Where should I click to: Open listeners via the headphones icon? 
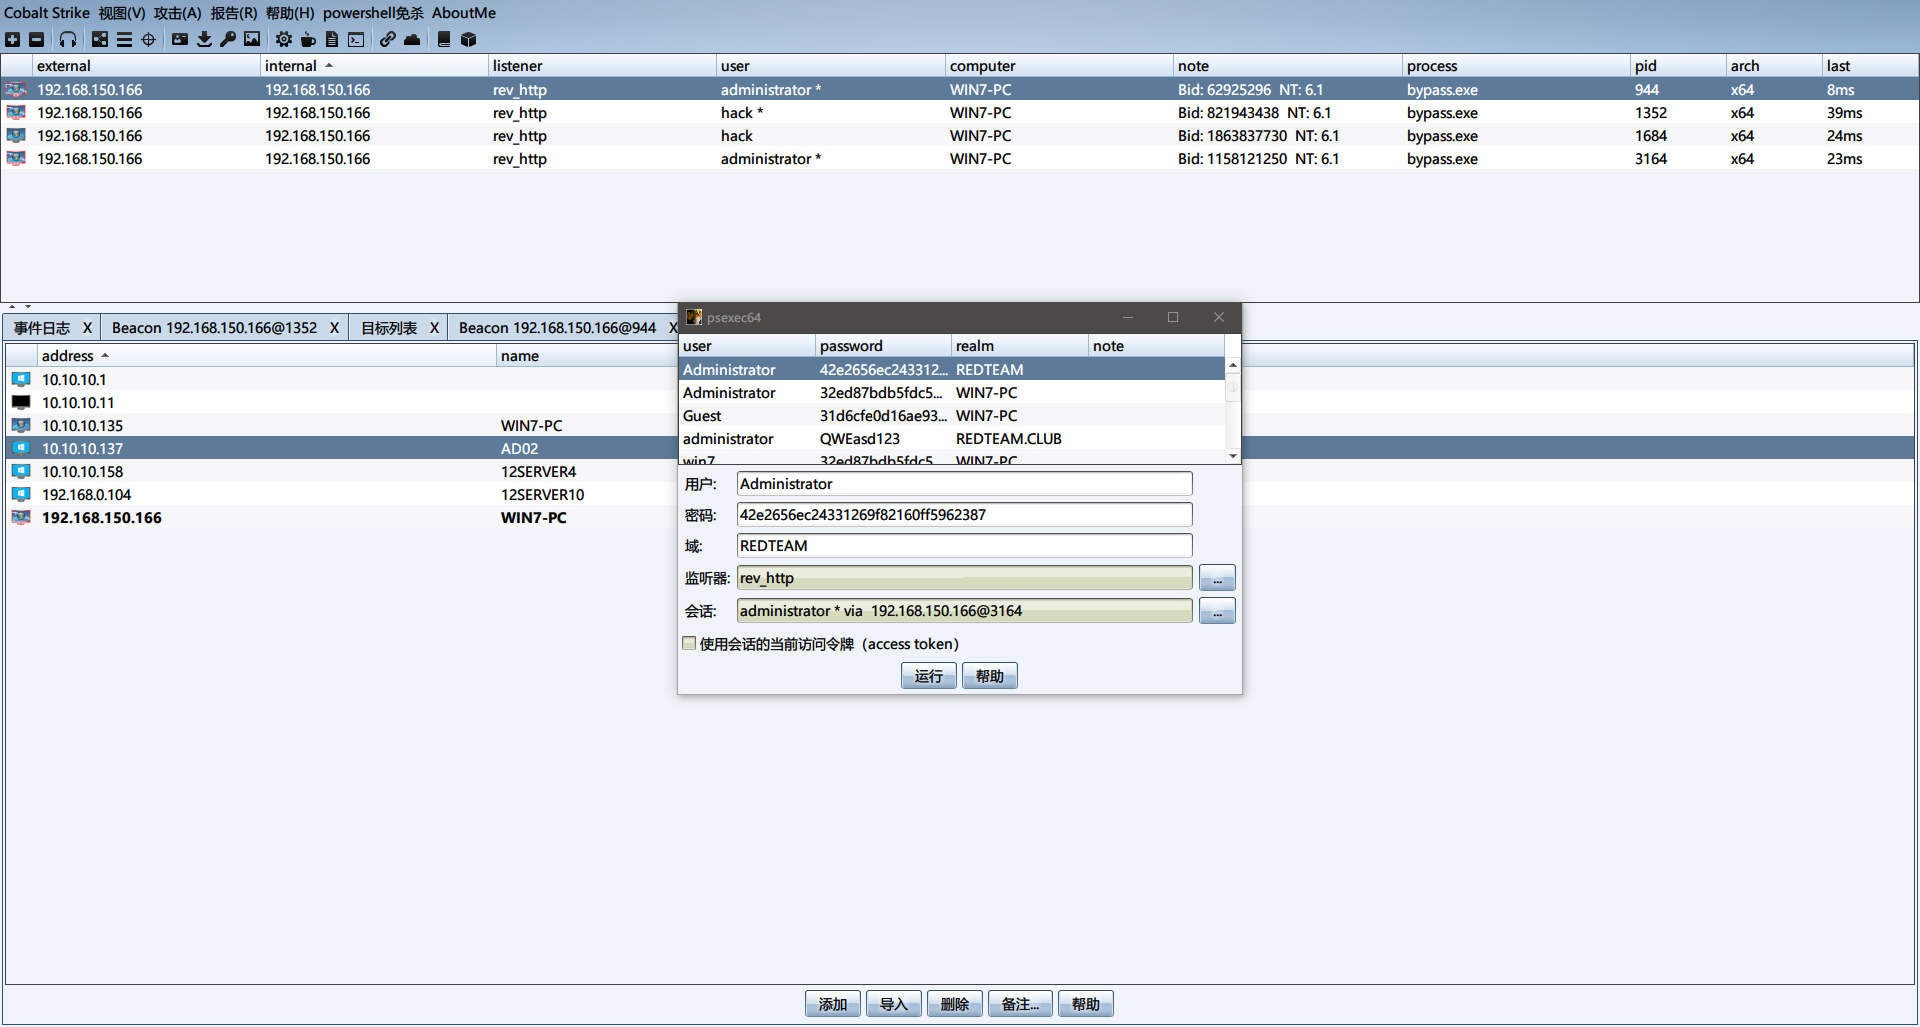(x=67, y=39)
